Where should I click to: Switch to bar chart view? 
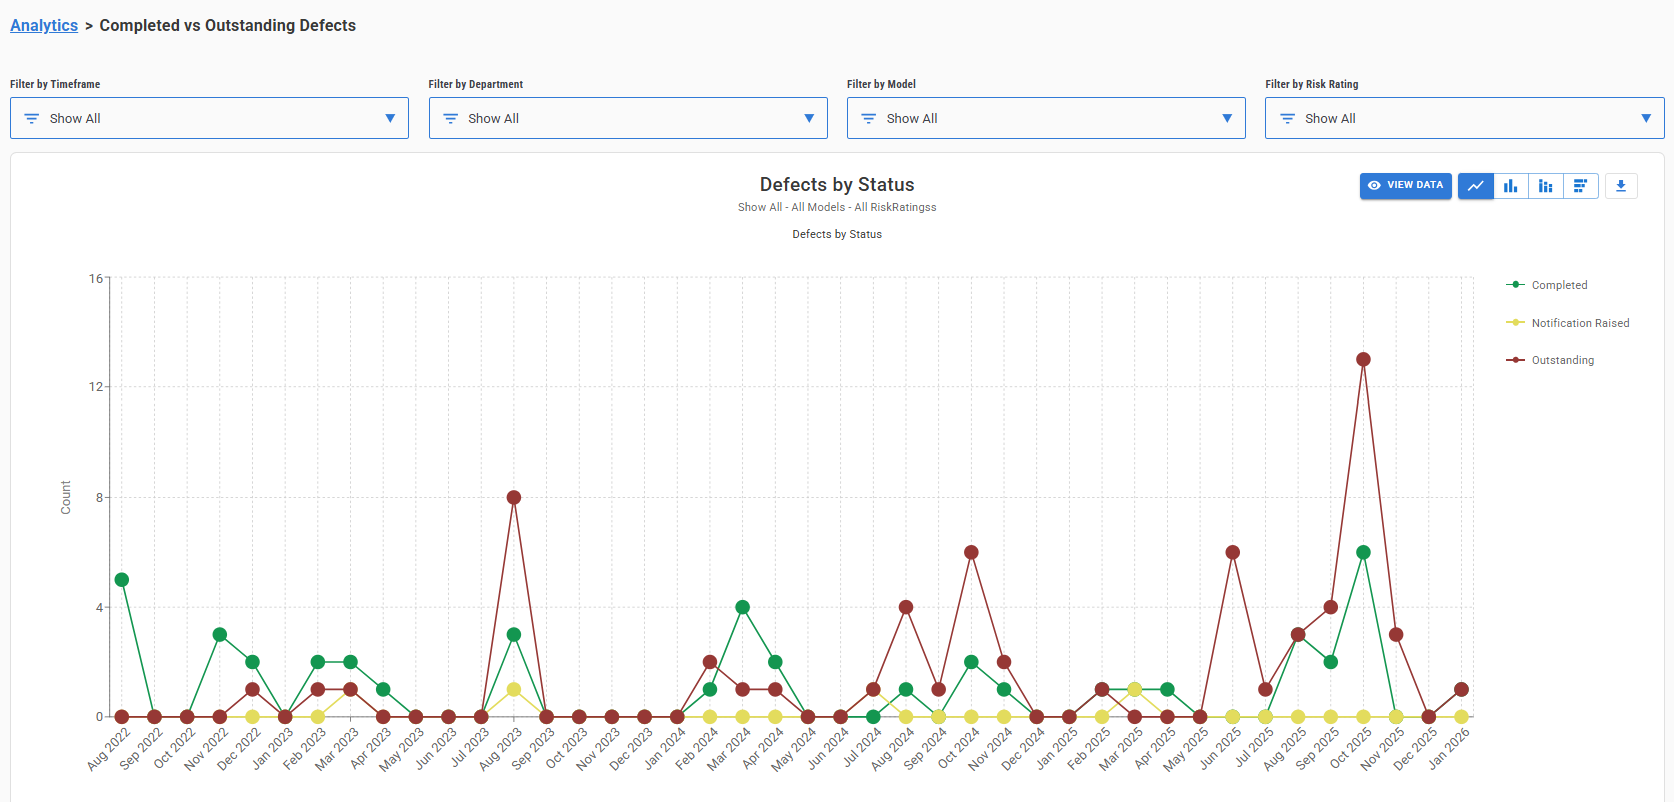coord(1510,186)
